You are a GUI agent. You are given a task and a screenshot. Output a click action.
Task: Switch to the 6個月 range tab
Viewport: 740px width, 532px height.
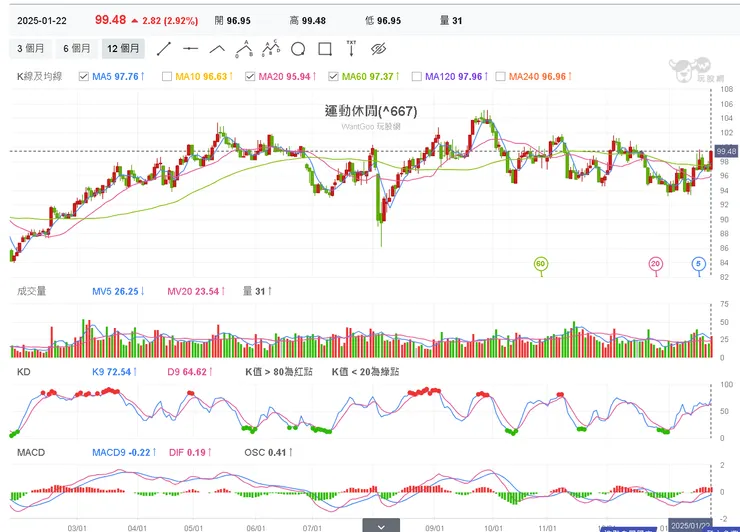click(x=78, y=48)
